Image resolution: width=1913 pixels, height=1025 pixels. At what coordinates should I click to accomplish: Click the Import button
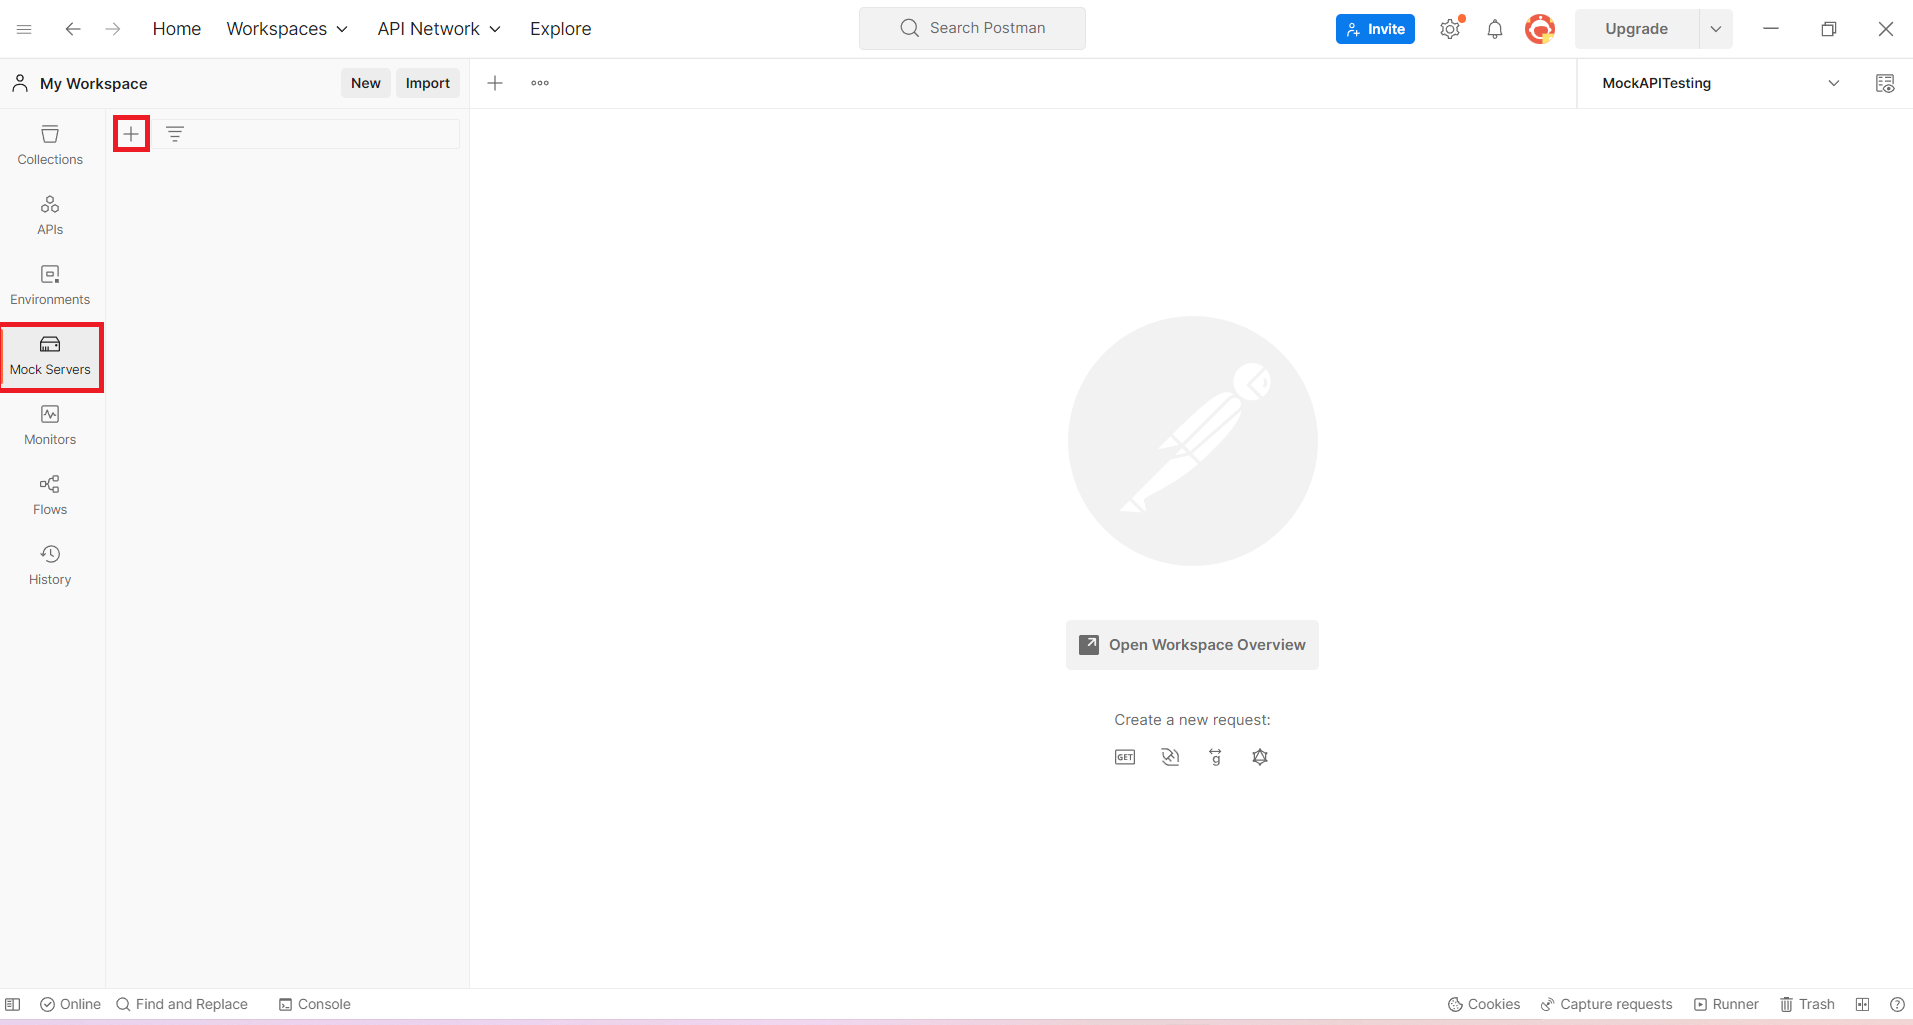[428, 83]
